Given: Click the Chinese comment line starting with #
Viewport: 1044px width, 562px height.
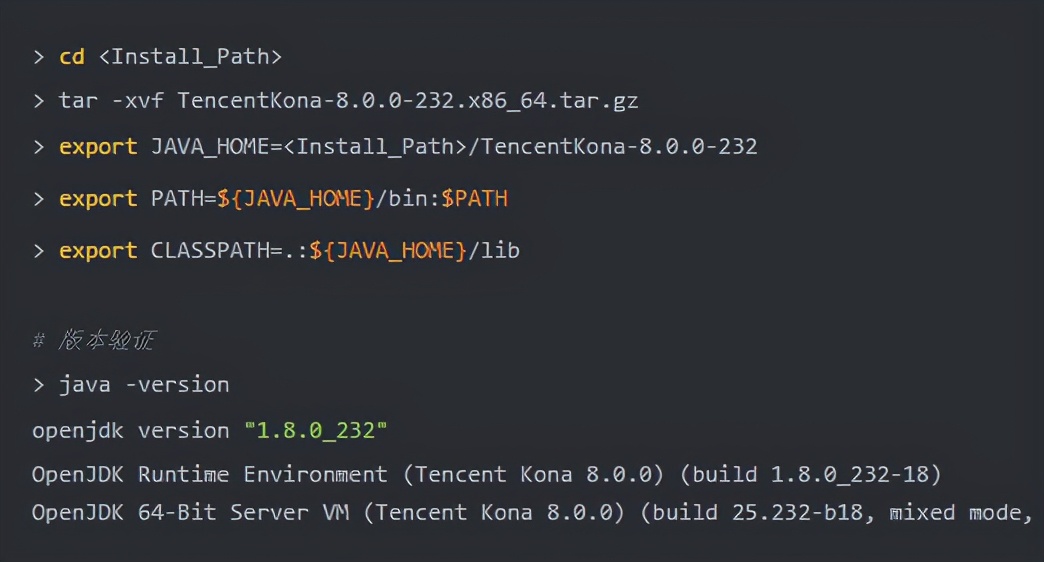Looking at the screenshot, I should click(x=94, y=340).
